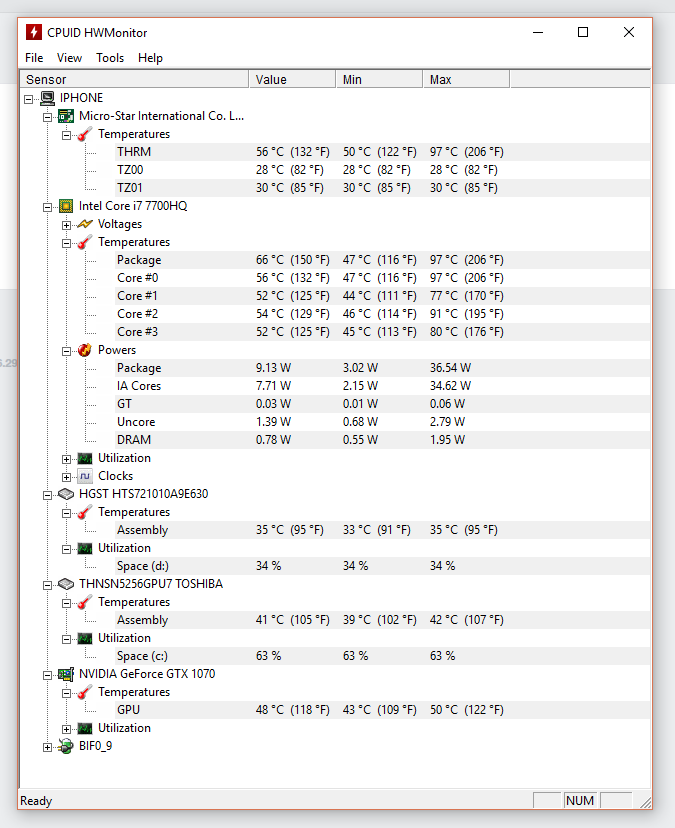This screenshot has height=828, width=675.
Task: Select the TZ00 sensor row
Action: 382,170
